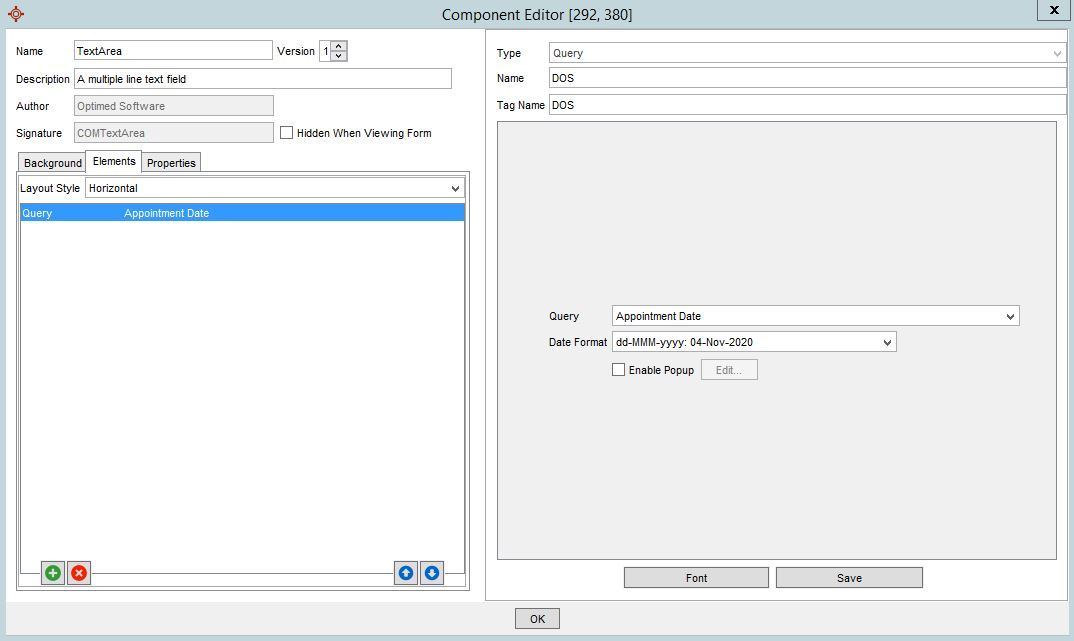Switch to the Background tab
Viewport: 1074px width, 641px height.
[x=52, y=163]
